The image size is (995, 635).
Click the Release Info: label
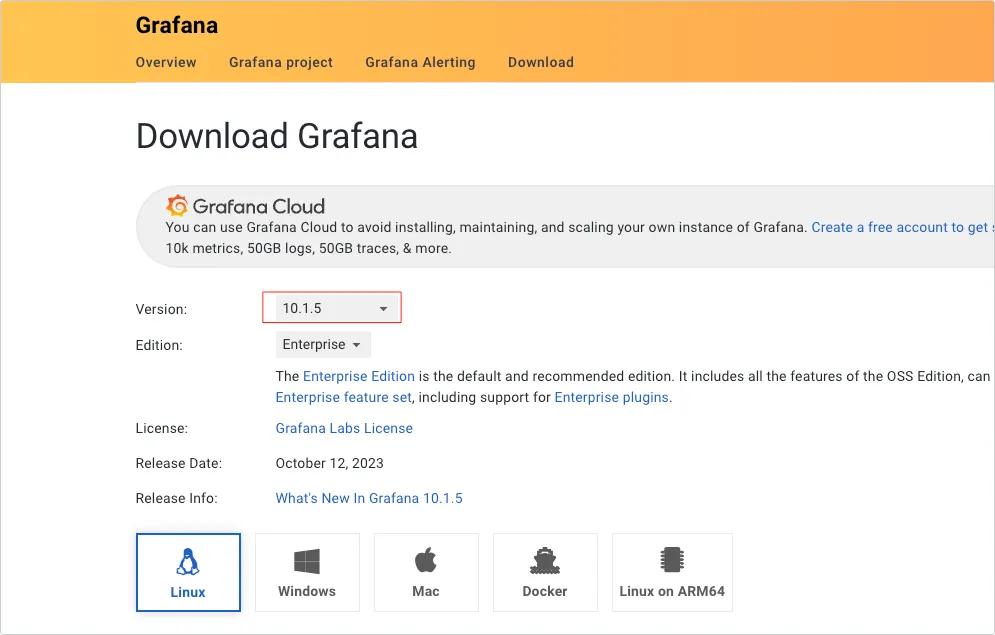176,498
